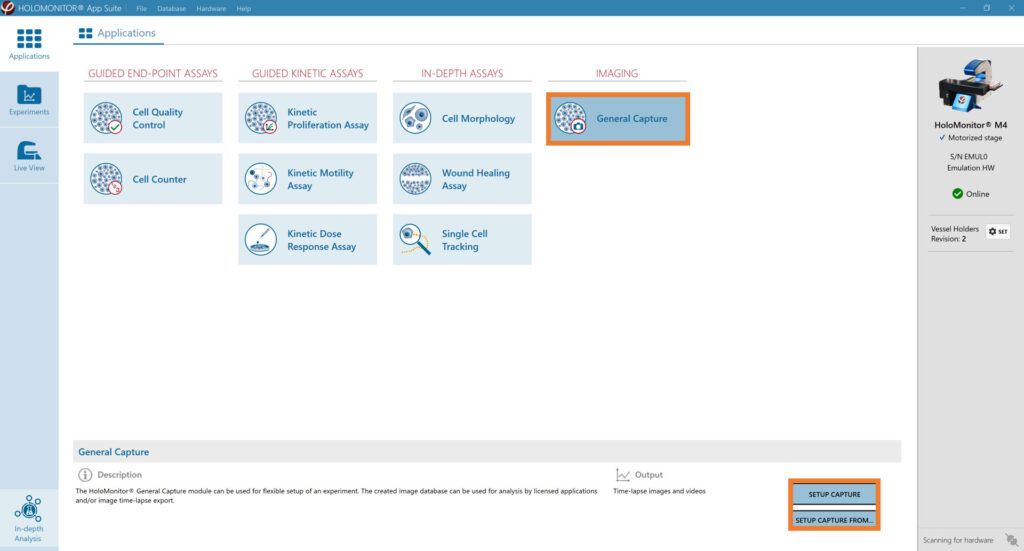The height and width of the screenshot is (551, 1024).
Task: Select the Kinetic Proliferation Assay label
Action: coord(328,118)
